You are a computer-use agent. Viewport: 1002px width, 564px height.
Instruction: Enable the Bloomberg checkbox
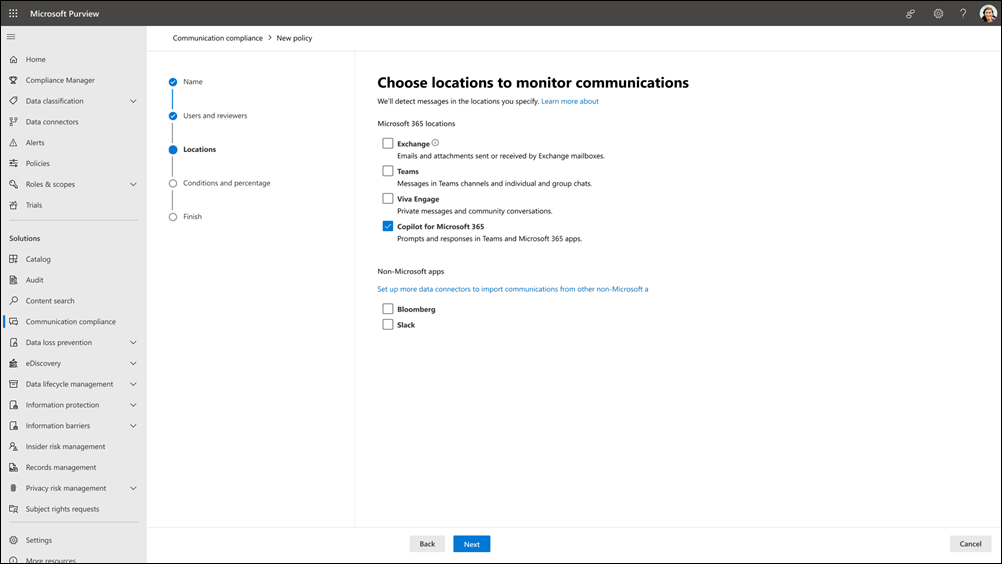387,309
